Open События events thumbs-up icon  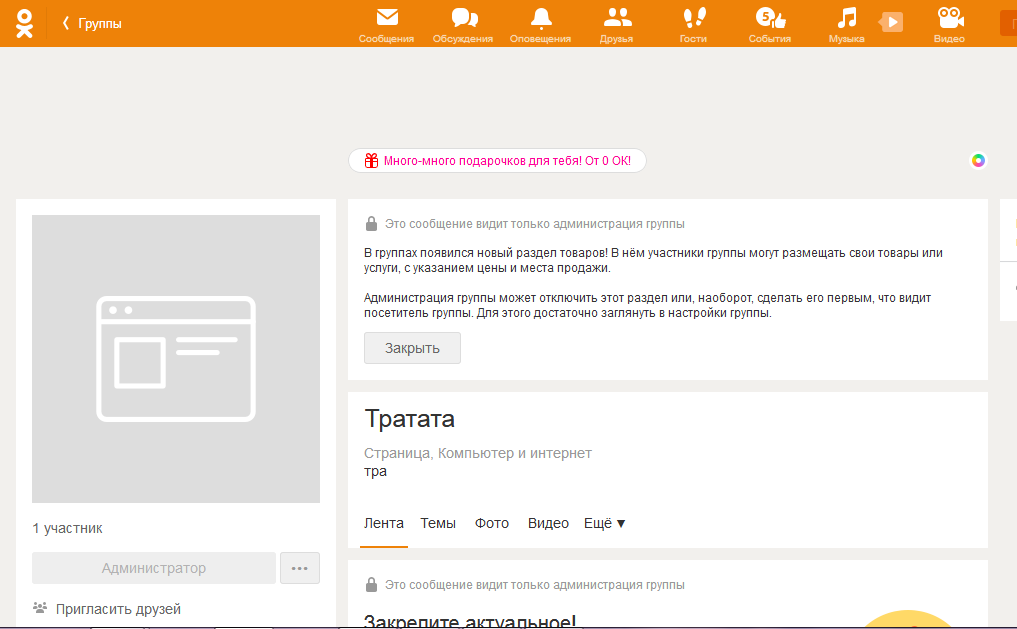tap(770, 18)
